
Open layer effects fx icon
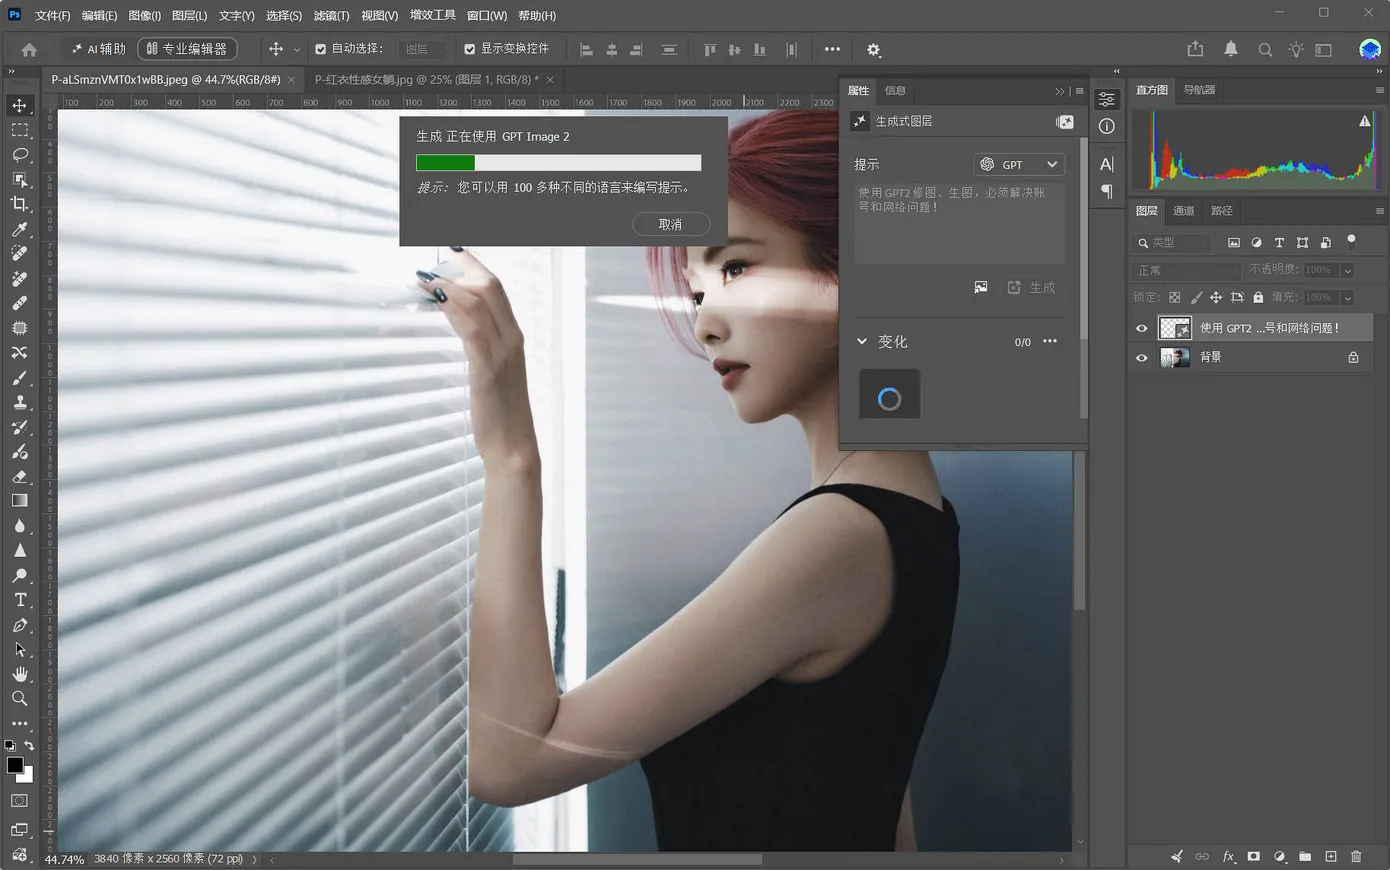[x=1228, y=856]
